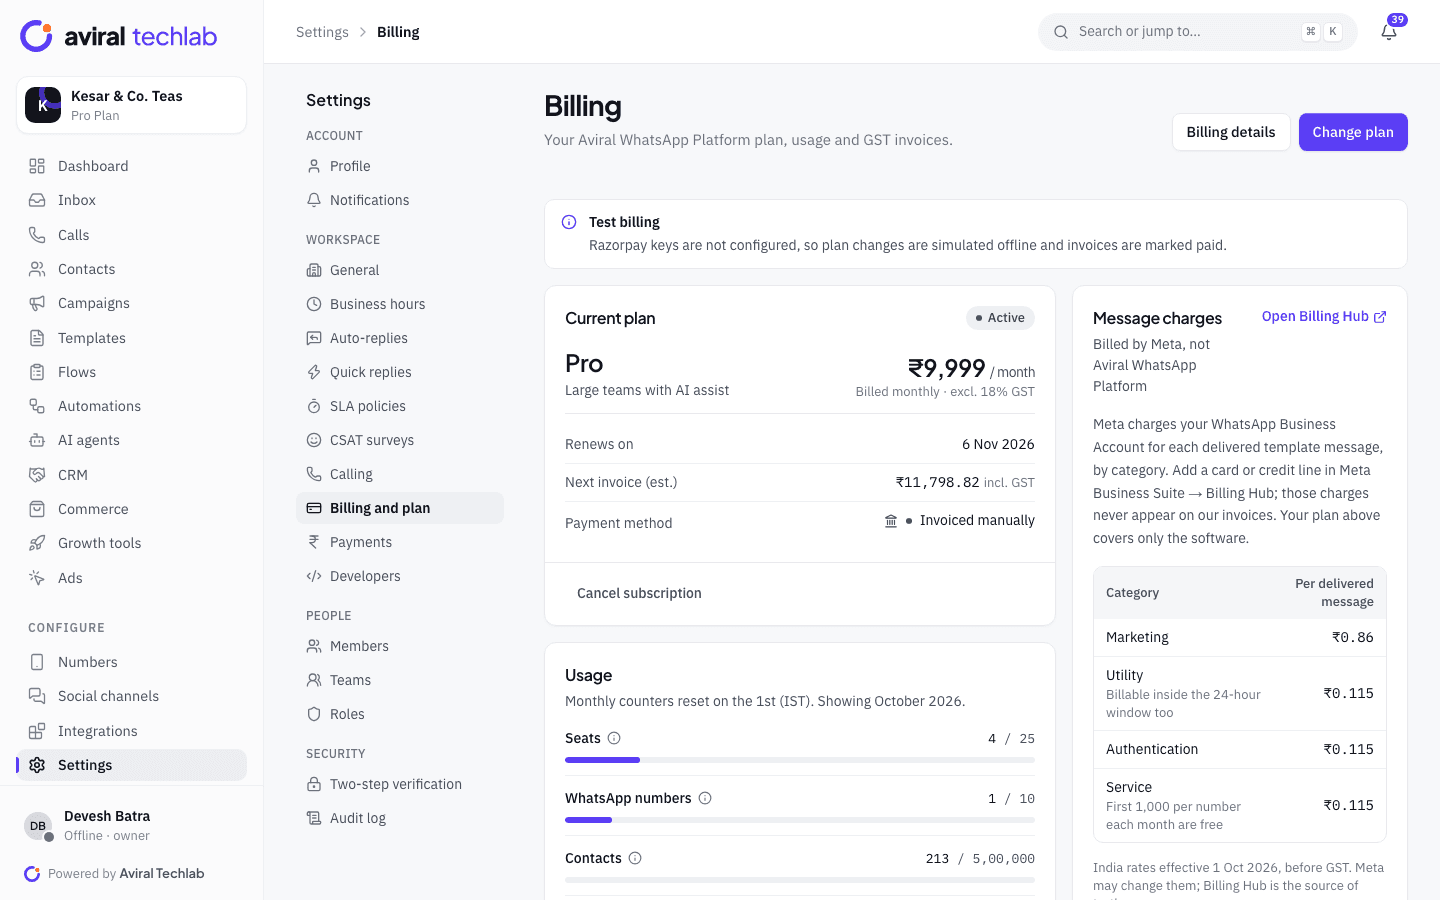
Task: Open the Commerce bag icon
Action: tap(37, 509)
